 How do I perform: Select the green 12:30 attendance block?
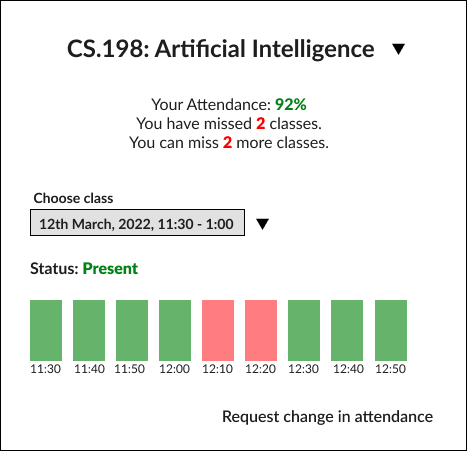pyautogui.click(x=304, y=330)
